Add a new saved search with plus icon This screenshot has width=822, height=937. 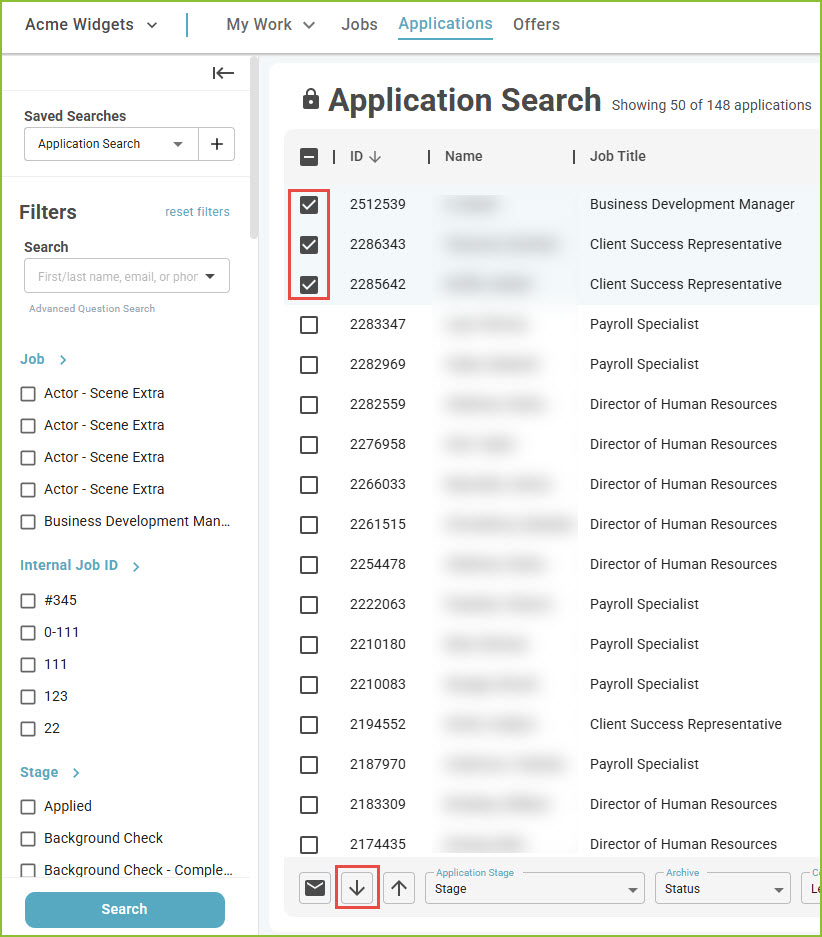coord(217,144)
